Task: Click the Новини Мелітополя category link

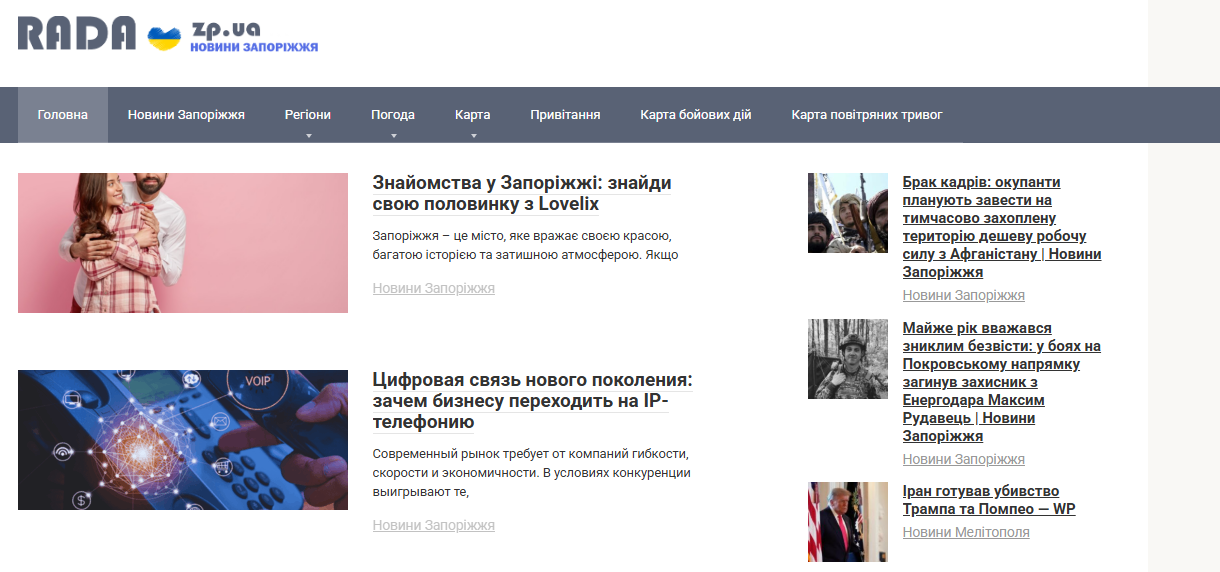Action: tap(966, 532)
